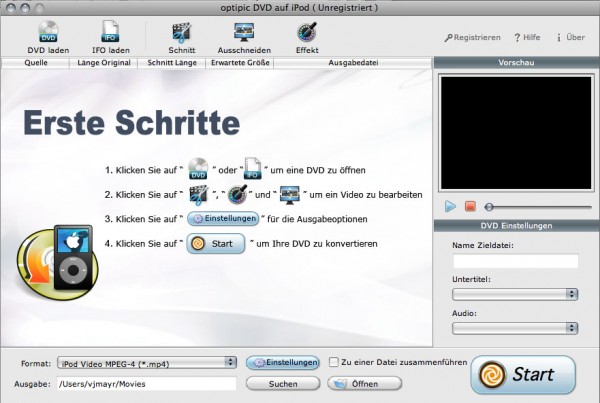Click the Öffnen folder button

(365, 383)
